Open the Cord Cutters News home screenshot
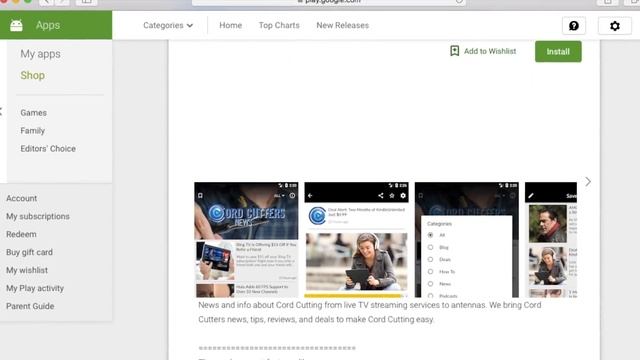640x360 pixels. click(x=246, y=240)
